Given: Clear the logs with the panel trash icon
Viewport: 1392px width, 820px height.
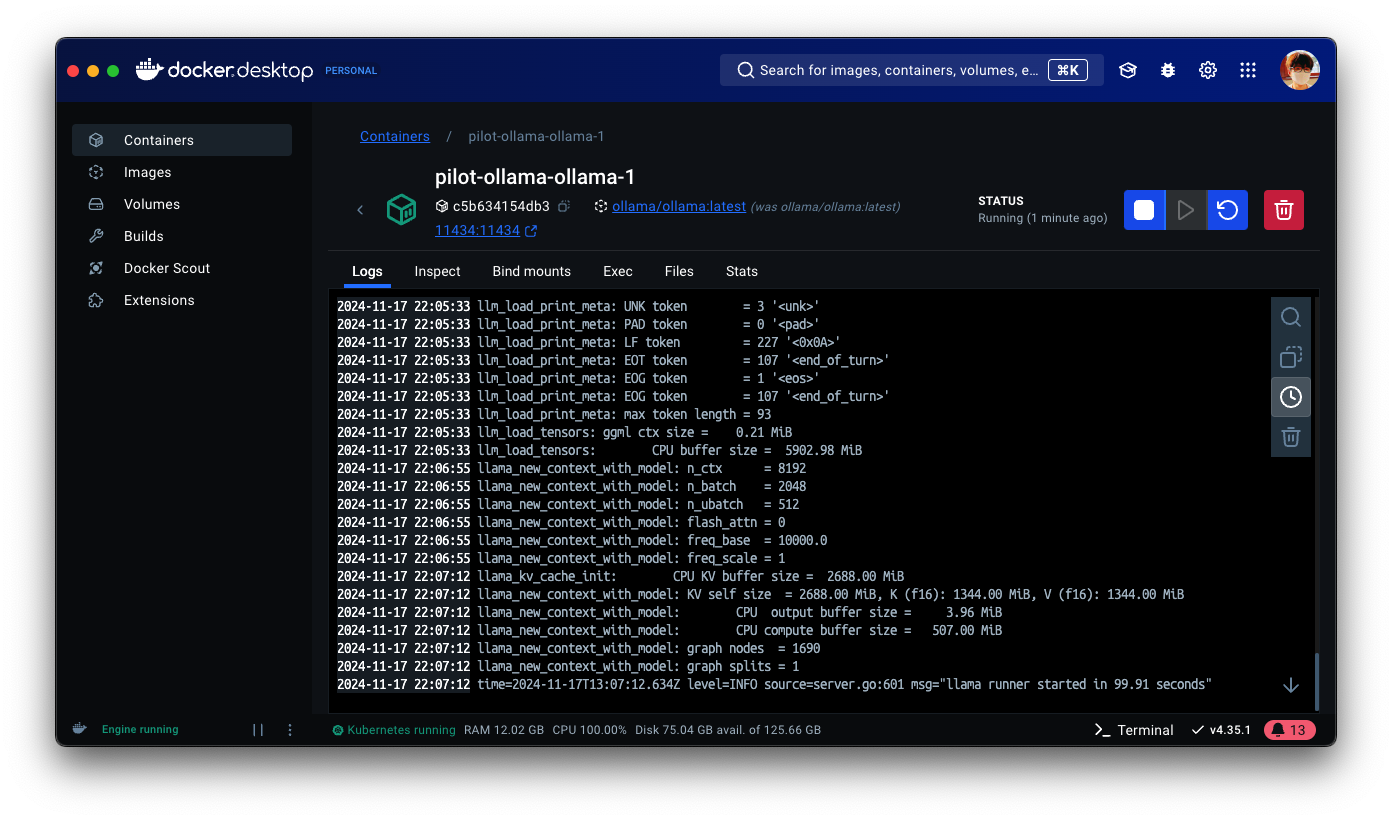Looking at the screenshot, I should tap(1291, 437).
